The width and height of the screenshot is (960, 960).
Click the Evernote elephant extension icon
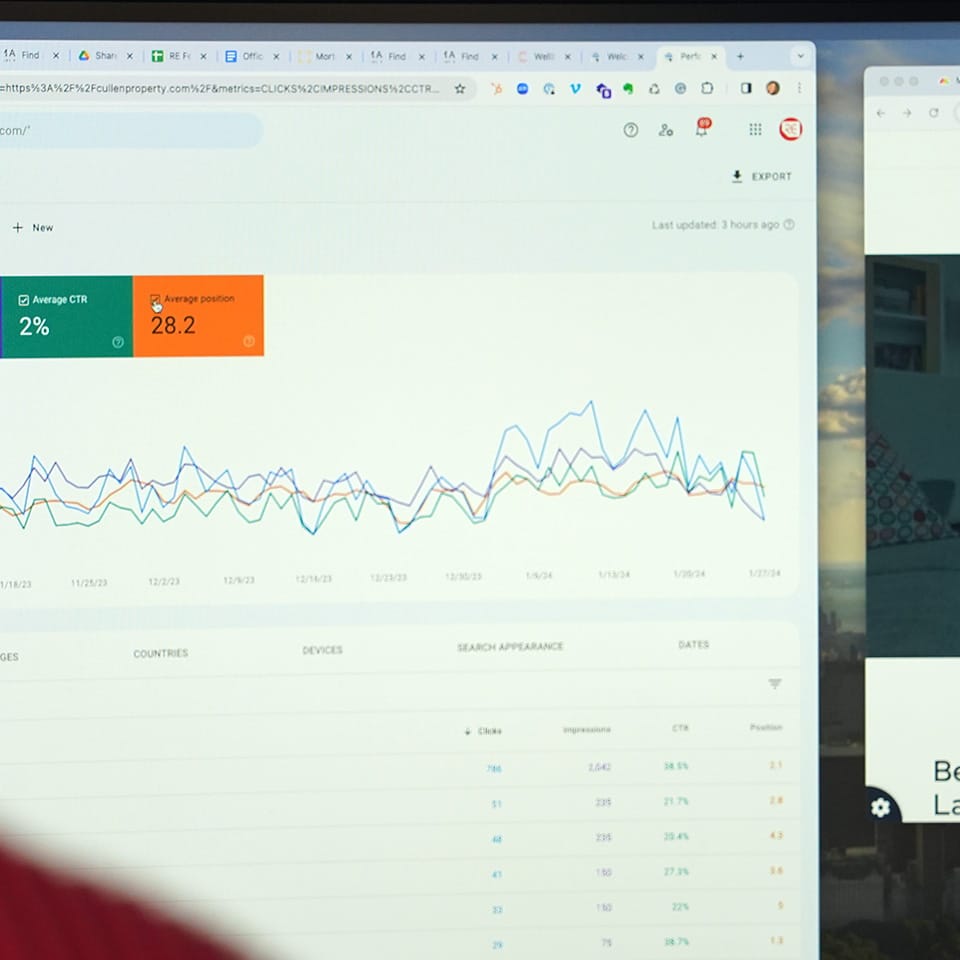[x=628, y=89]
